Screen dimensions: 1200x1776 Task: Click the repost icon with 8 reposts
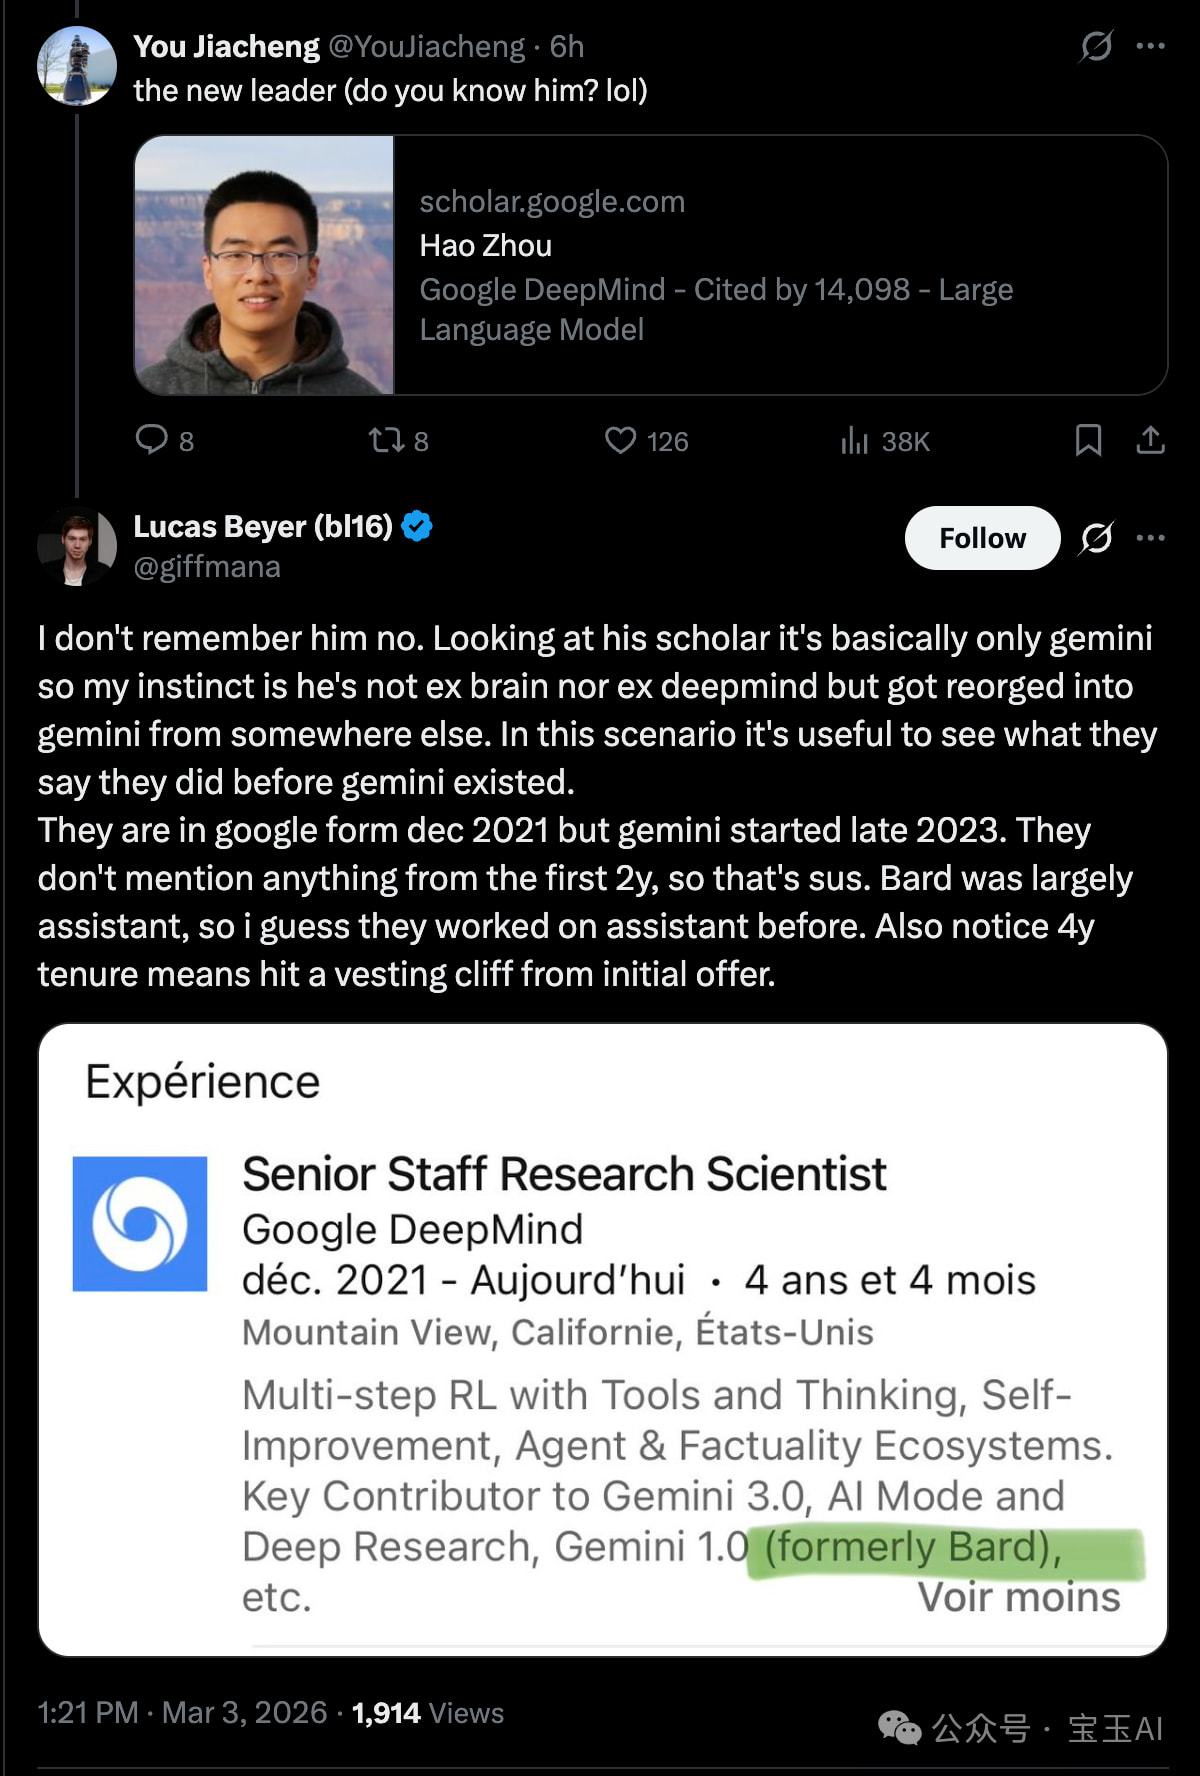coord(386,440)
